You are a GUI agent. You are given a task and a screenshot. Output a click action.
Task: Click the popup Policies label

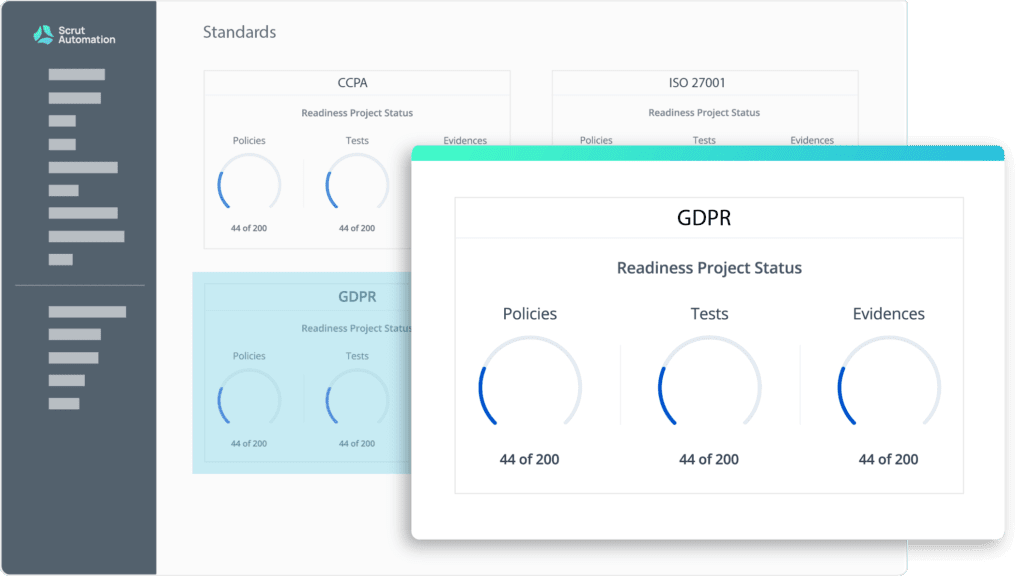click(530, 313)
